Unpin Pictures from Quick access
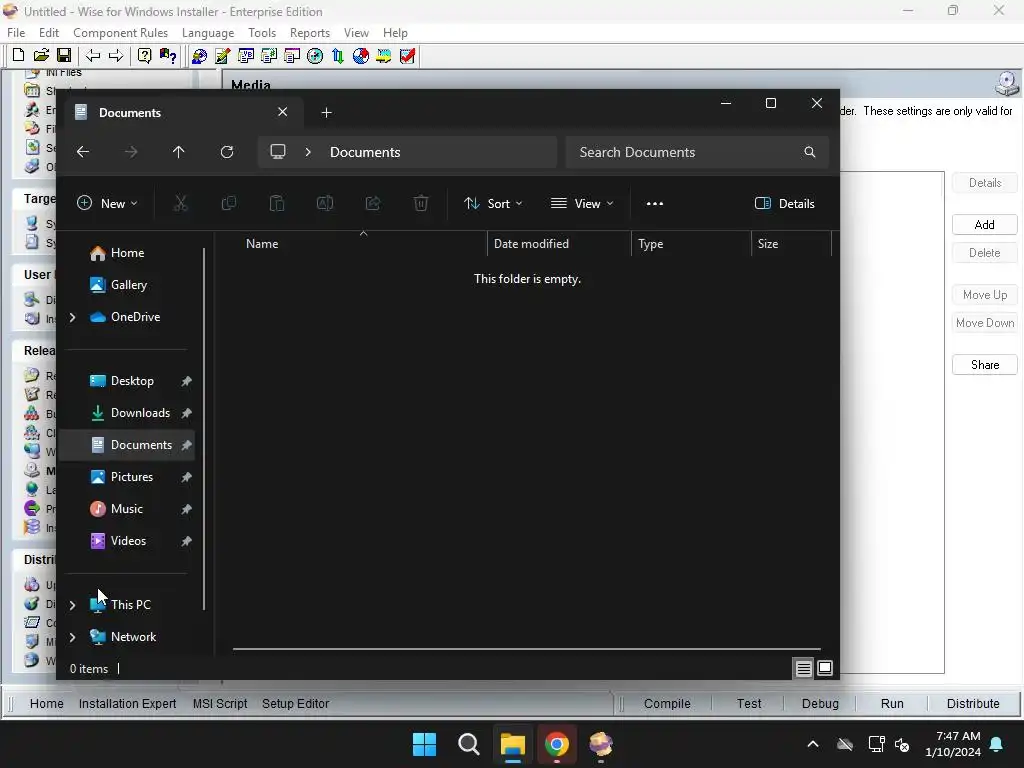The width and height of the screenshot is (1024, 768). (x=187, y=477)
